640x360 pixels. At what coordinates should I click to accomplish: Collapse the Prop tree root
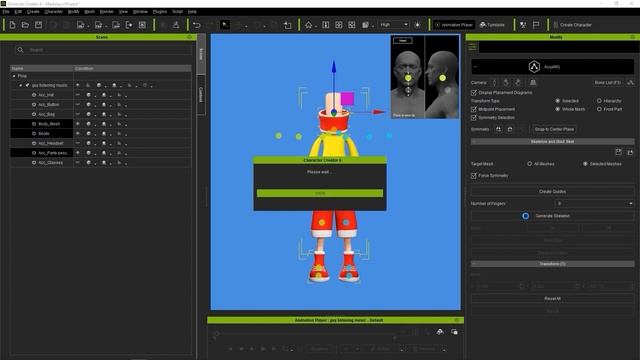(x=14, y=76)
